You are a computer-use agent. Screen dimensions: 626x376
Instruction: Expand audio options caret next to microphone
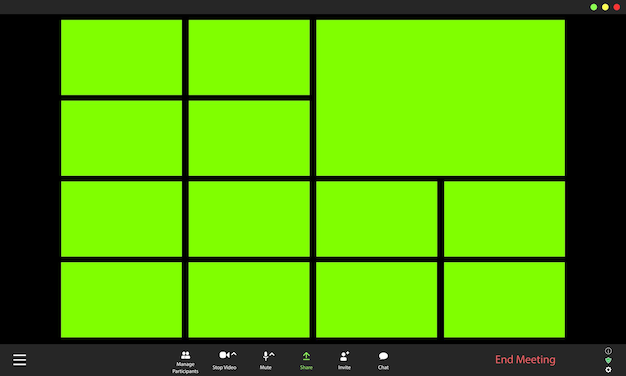coord(272,354)
